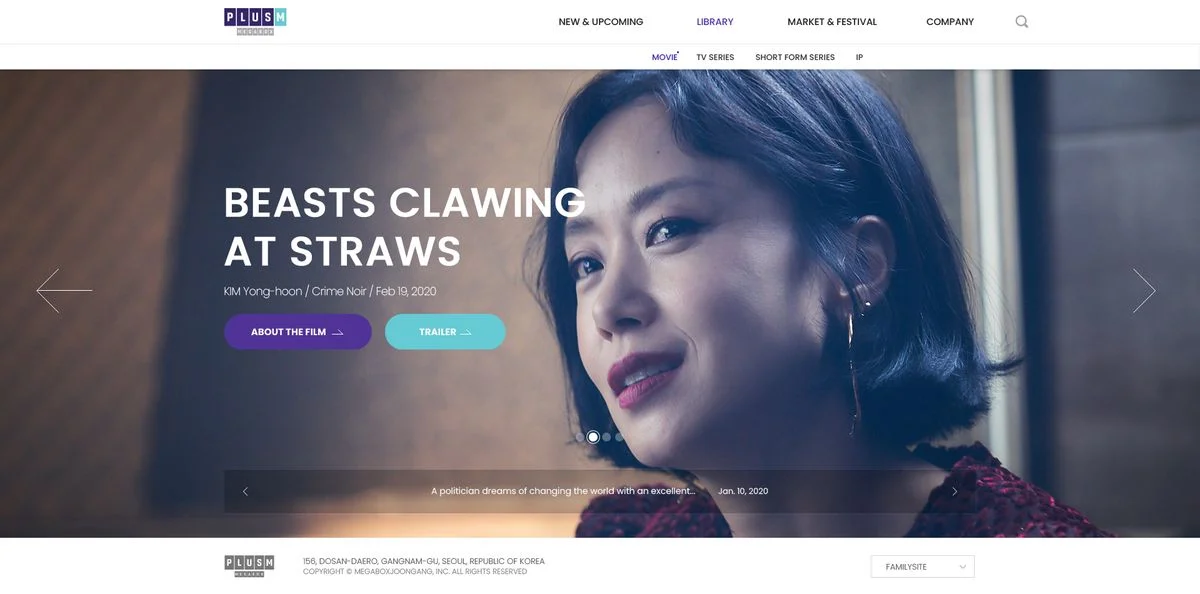This screenshot has height=594, width=1200.
Task: Show previous news ticker item
Action: coord(245,491)
